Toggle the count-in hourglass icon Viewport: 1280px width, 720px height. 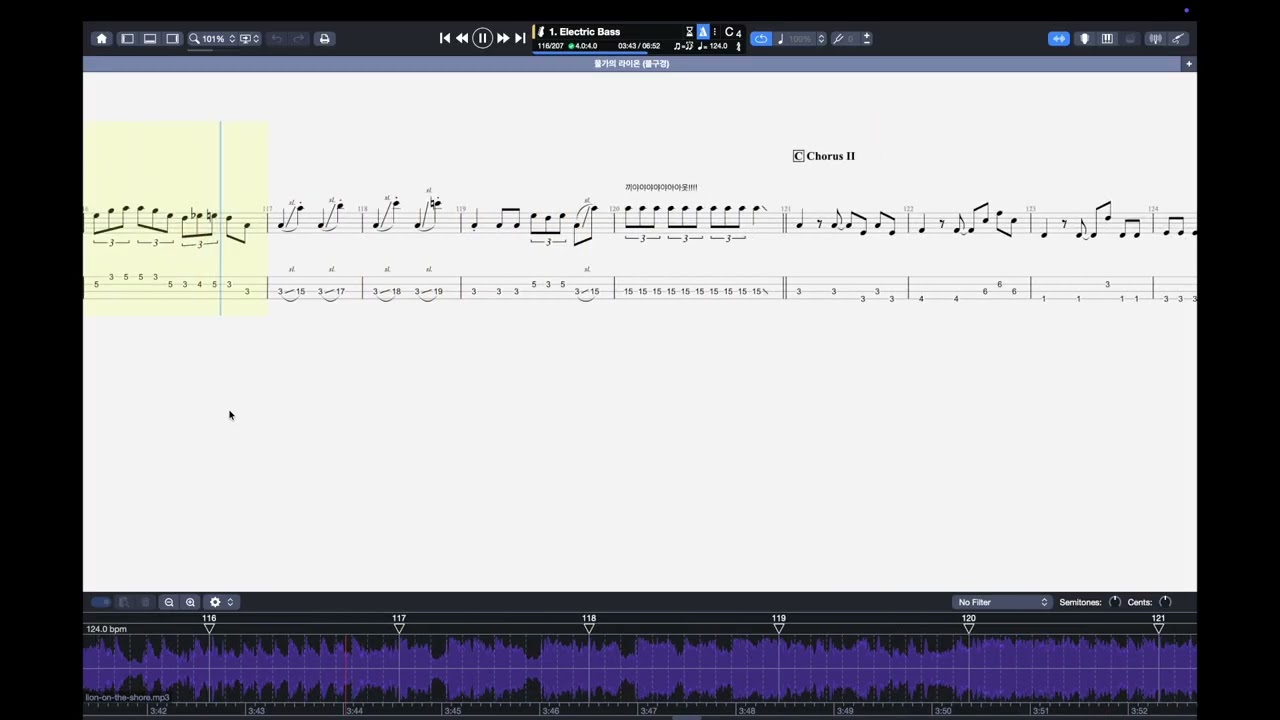[689, 32]
